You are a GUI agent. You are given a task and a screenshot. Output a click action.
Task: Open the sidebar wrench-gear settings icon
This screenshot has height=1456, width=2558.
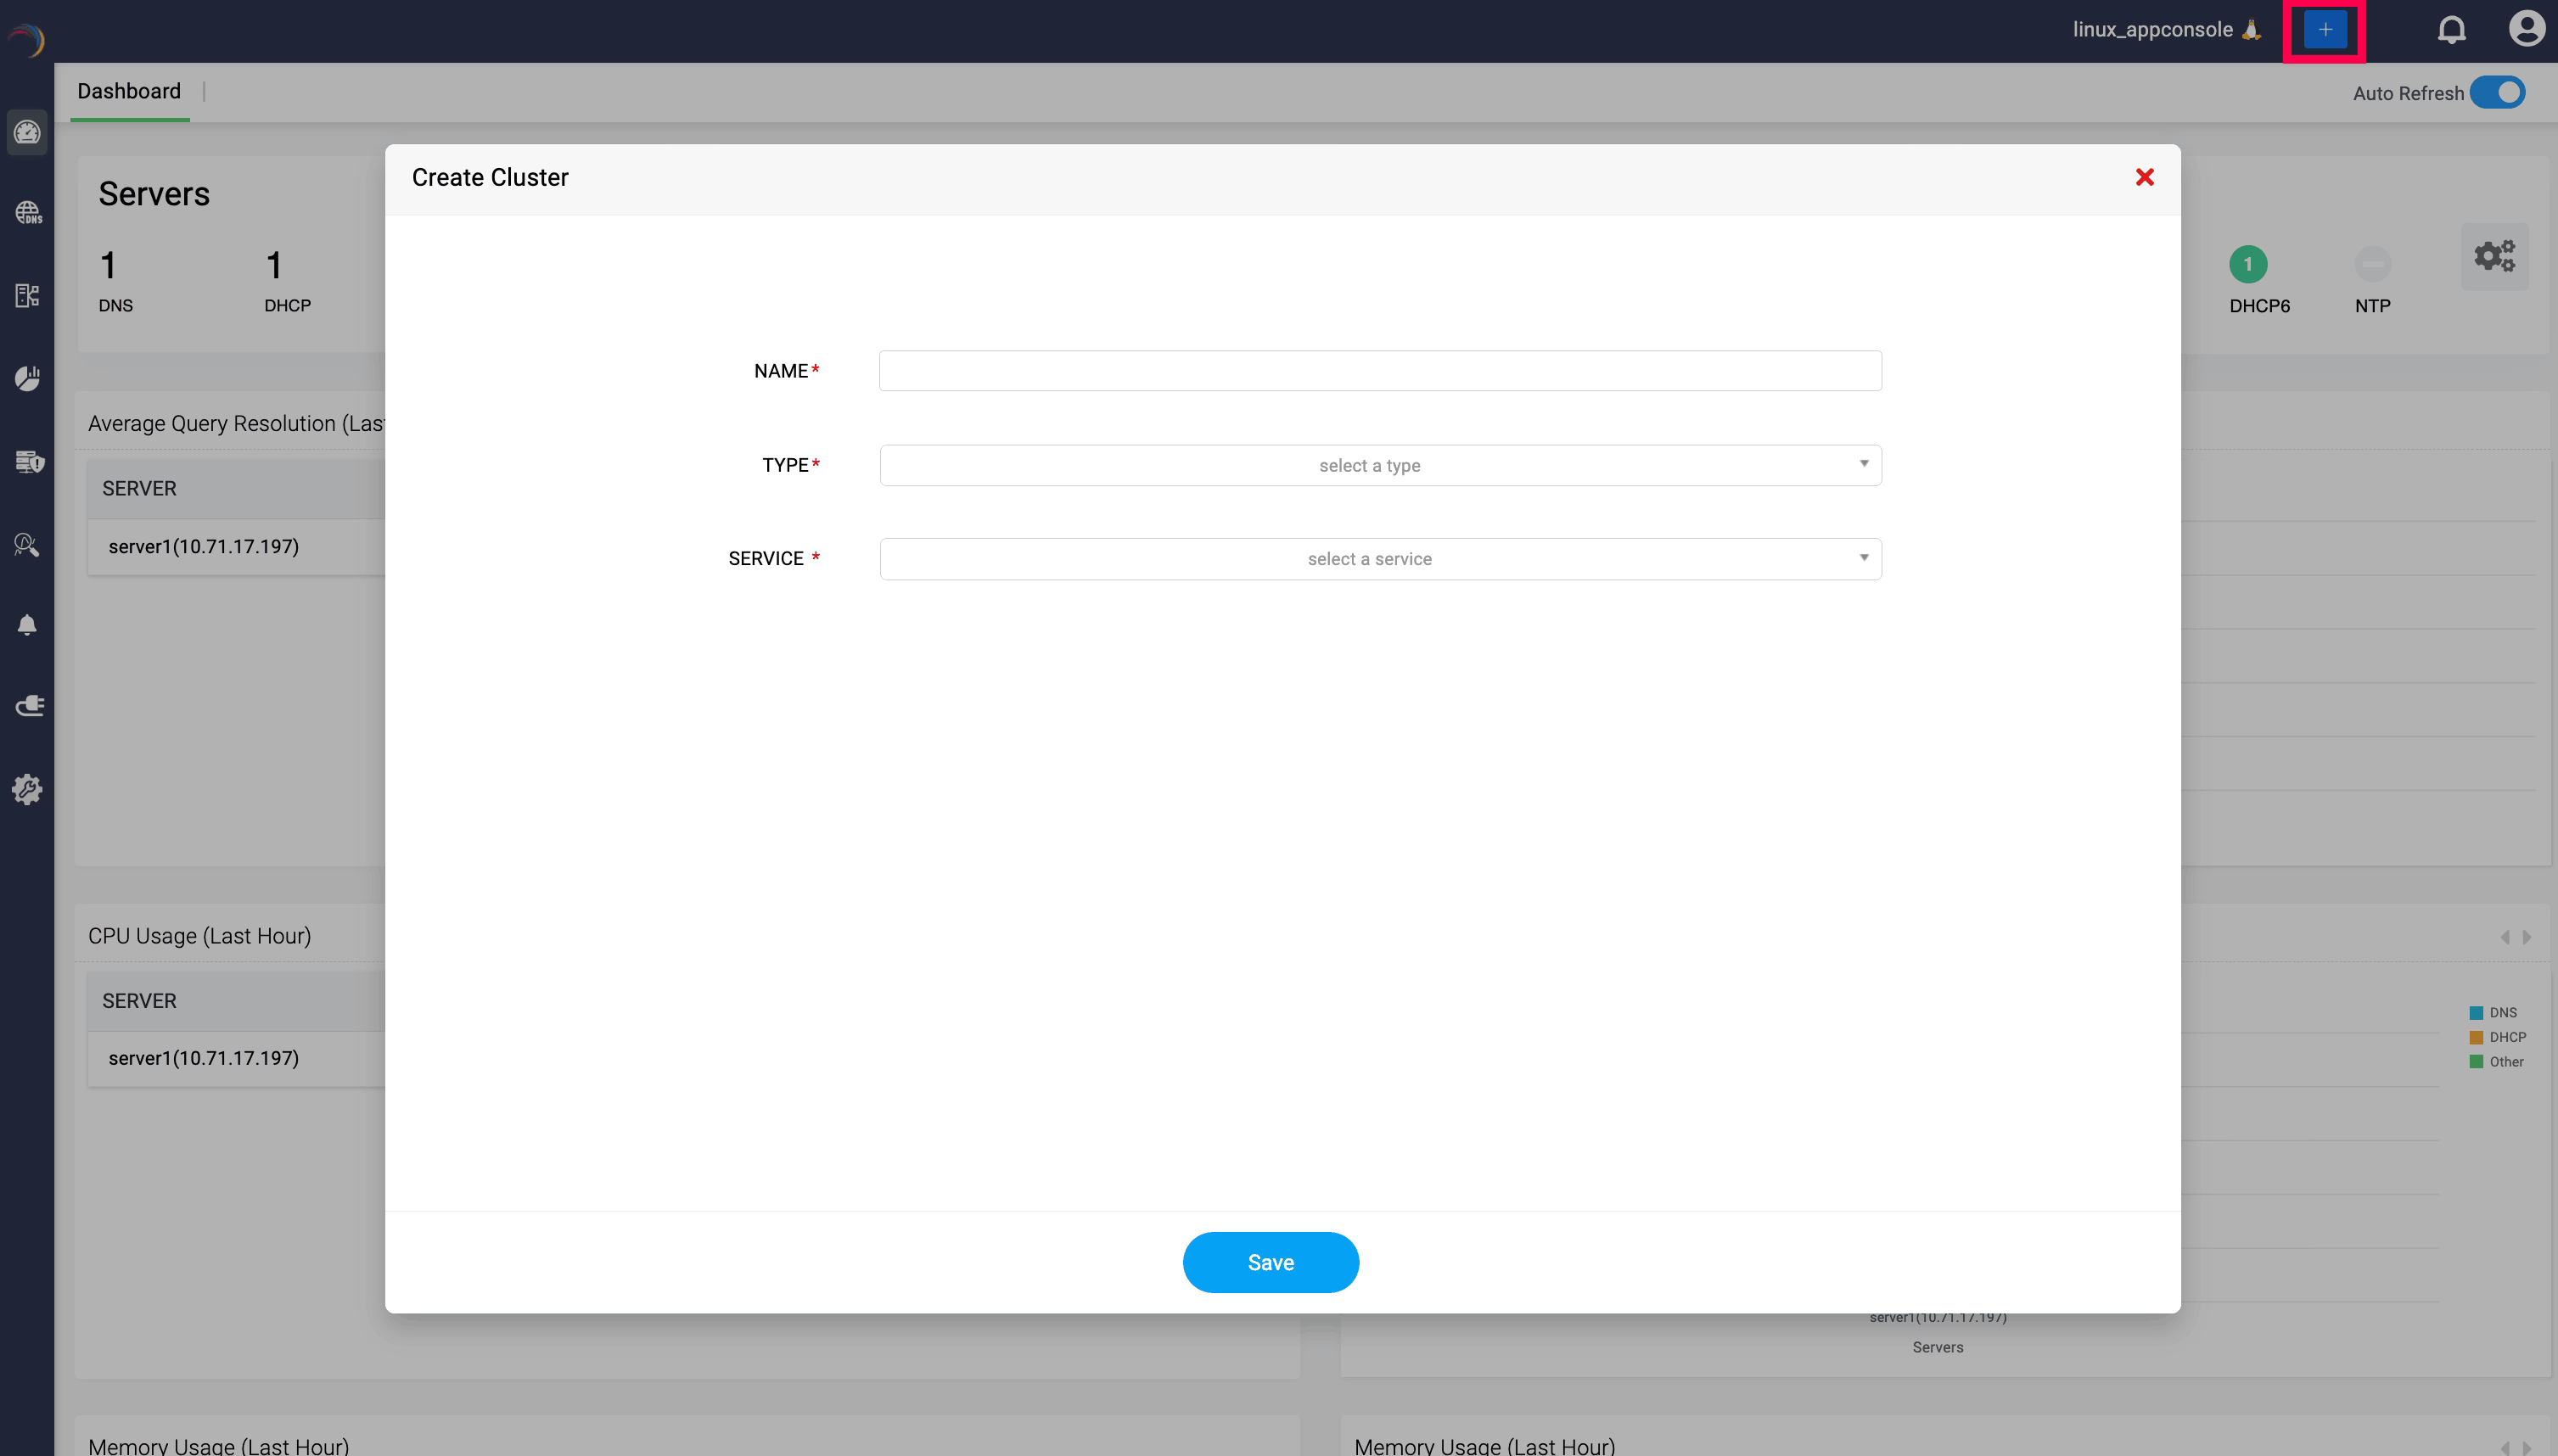[27, 790]
